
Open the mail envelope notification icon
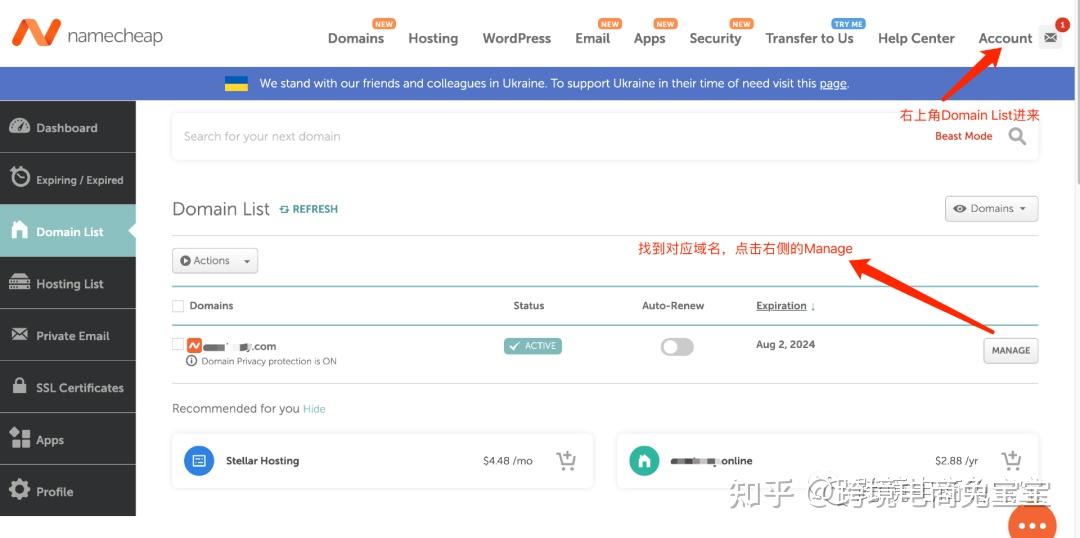(x=1050, y=38)
